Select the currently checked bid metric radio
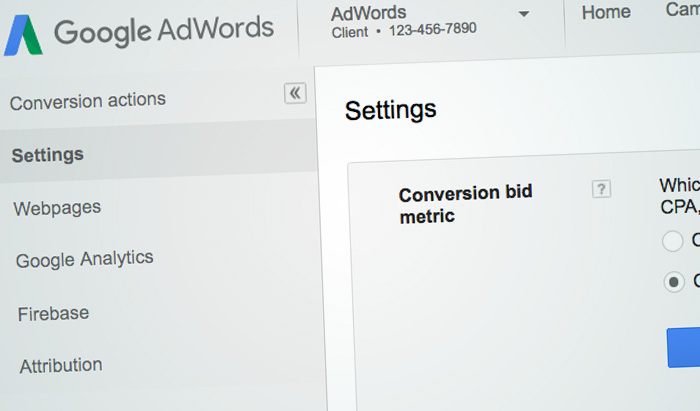This screenshot has width=700, height=411. [674, 282]
